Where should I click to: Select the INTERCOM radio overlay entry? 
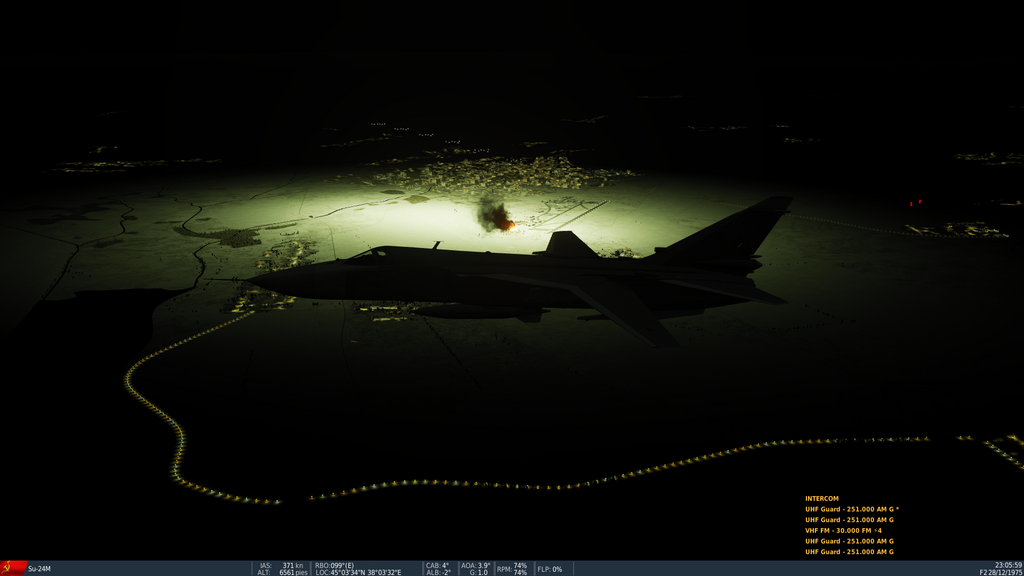[x=822, y=498]
